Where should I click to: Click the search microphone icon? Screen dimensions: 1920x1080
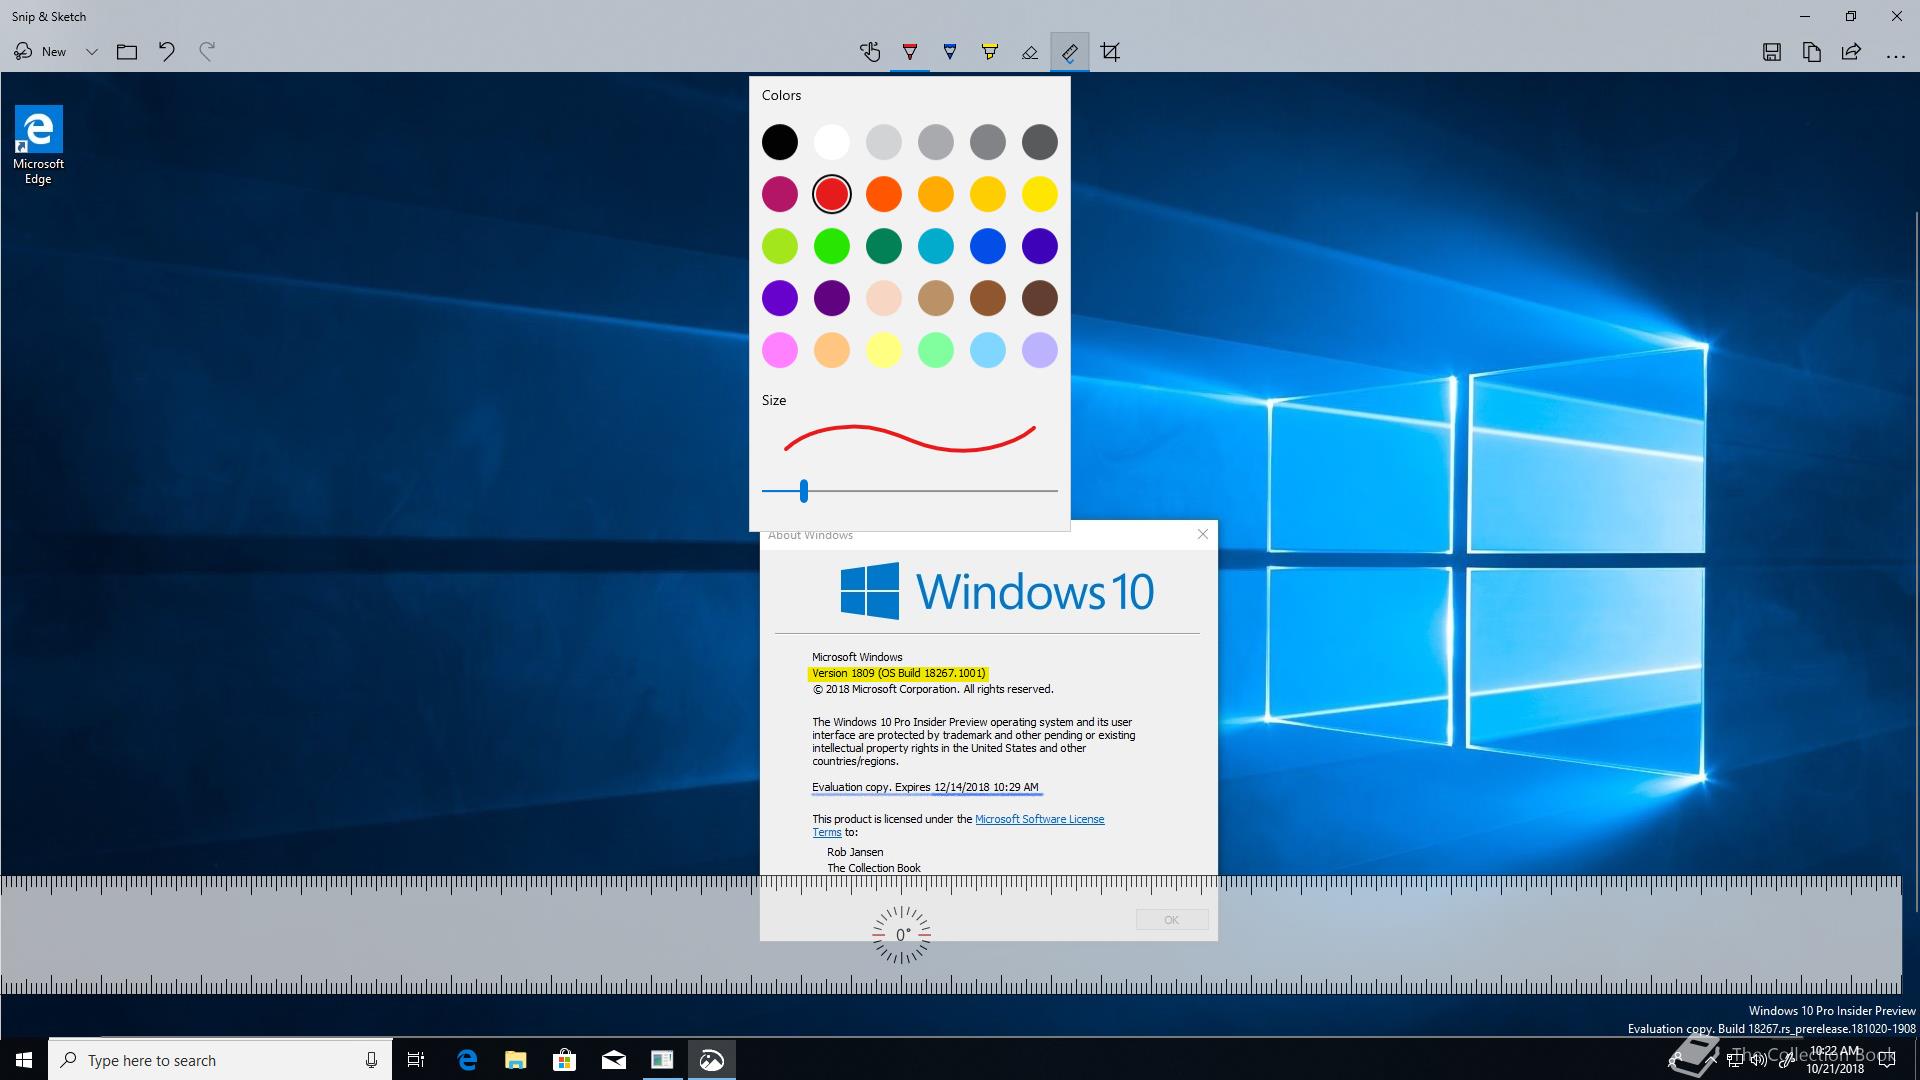coord(371,1060)
